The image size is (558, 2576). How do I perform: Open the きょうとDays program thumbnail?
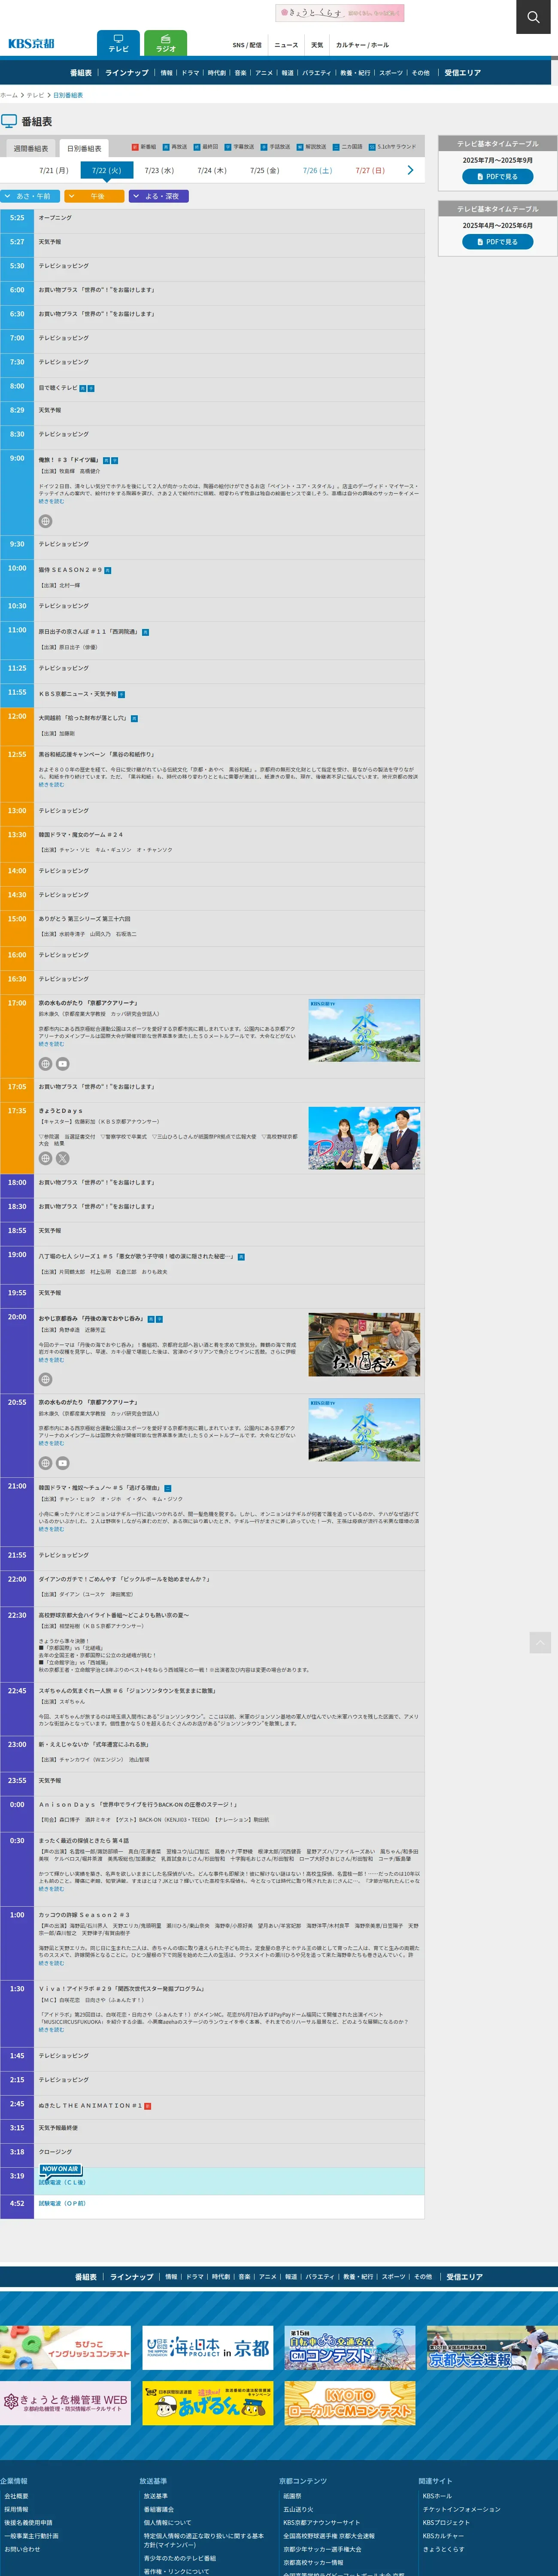pos(364,1138)
